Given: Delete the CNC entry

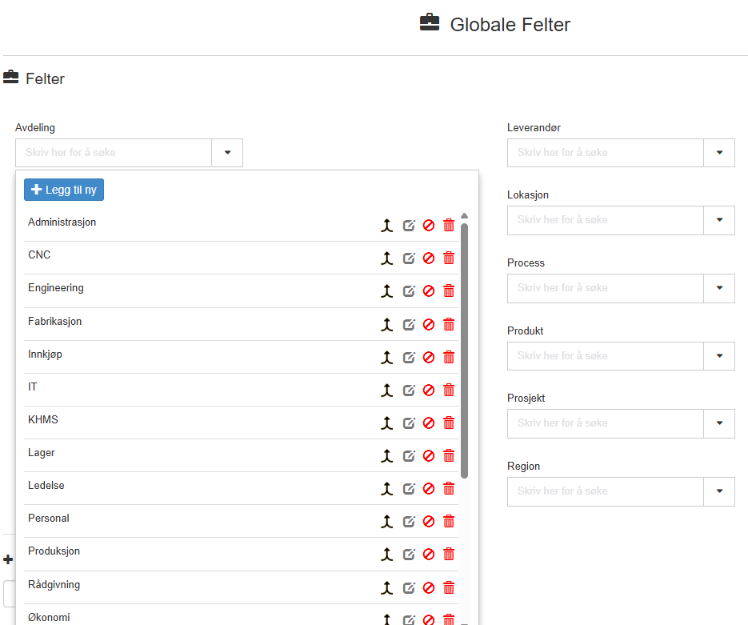Looking at the screenshot, I should pos(449,258).
